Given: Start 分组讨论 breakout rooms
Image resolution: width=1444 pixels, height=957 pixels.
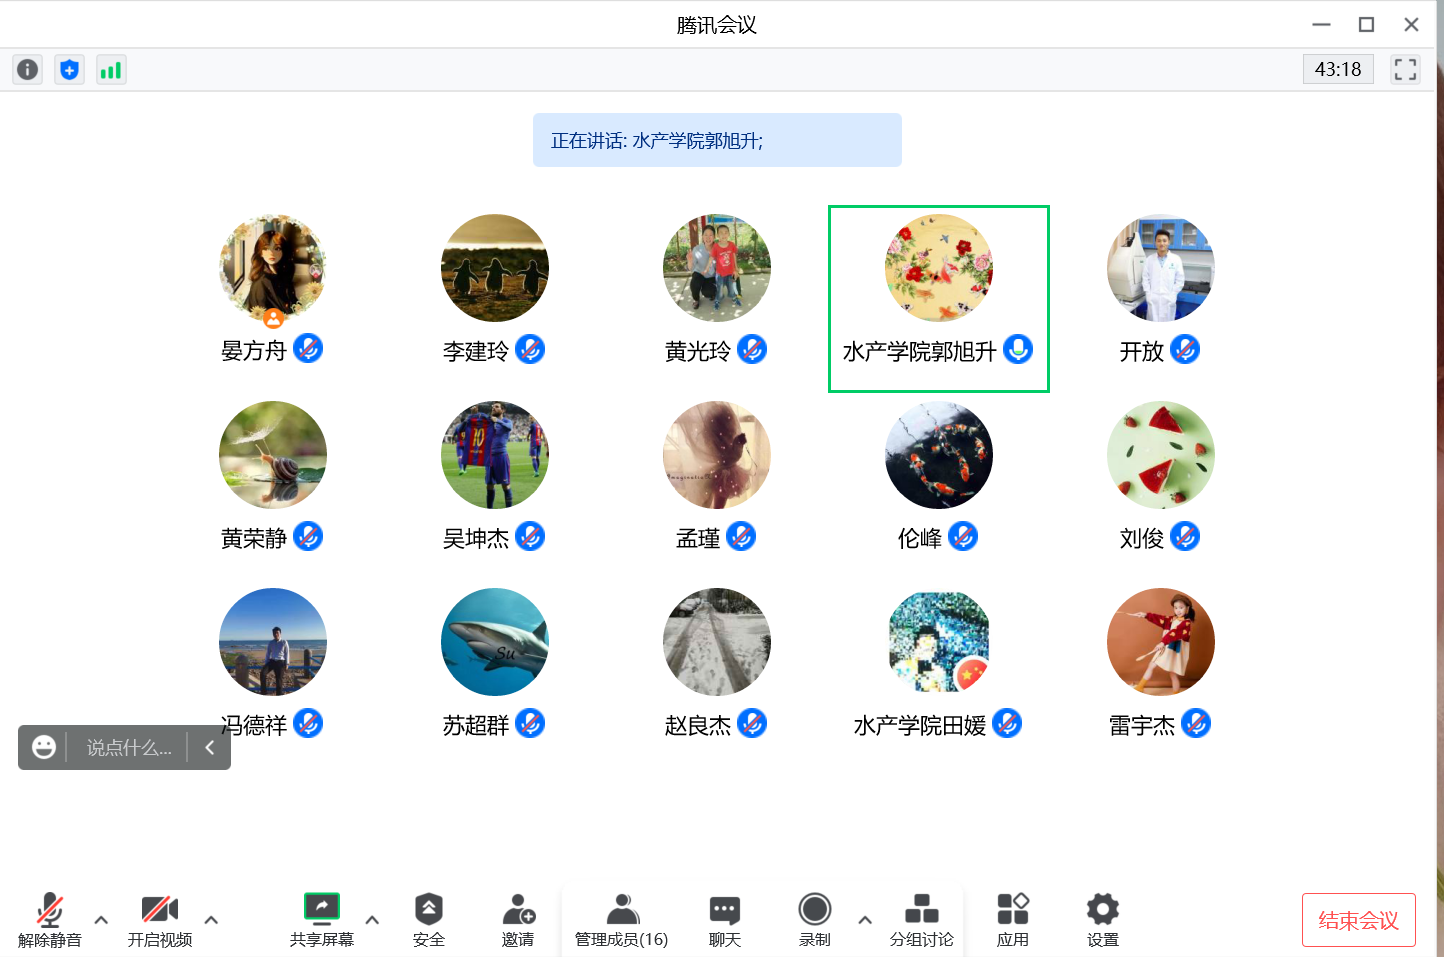Looking at the screenshot, I should click(921, 919).
